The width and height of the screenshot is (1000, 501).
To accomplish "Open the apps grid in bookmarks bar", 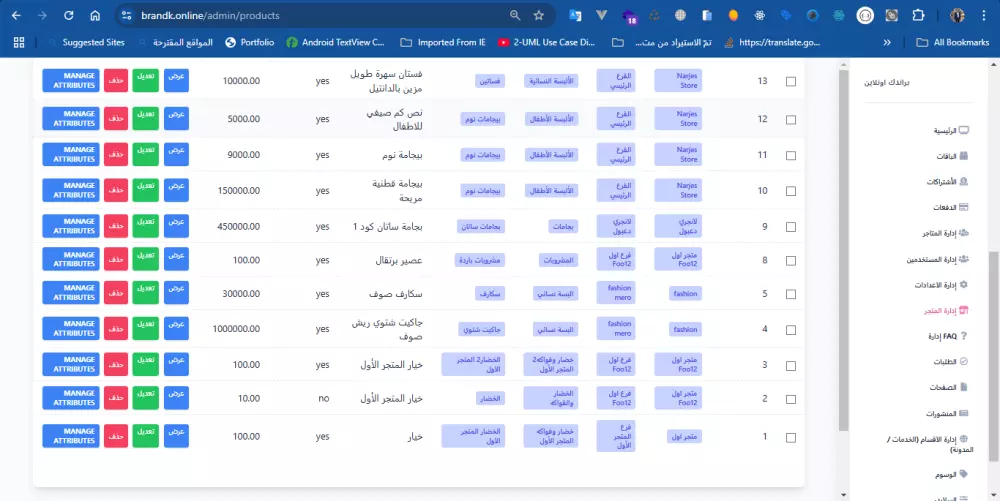I will [x=19, y=43].
